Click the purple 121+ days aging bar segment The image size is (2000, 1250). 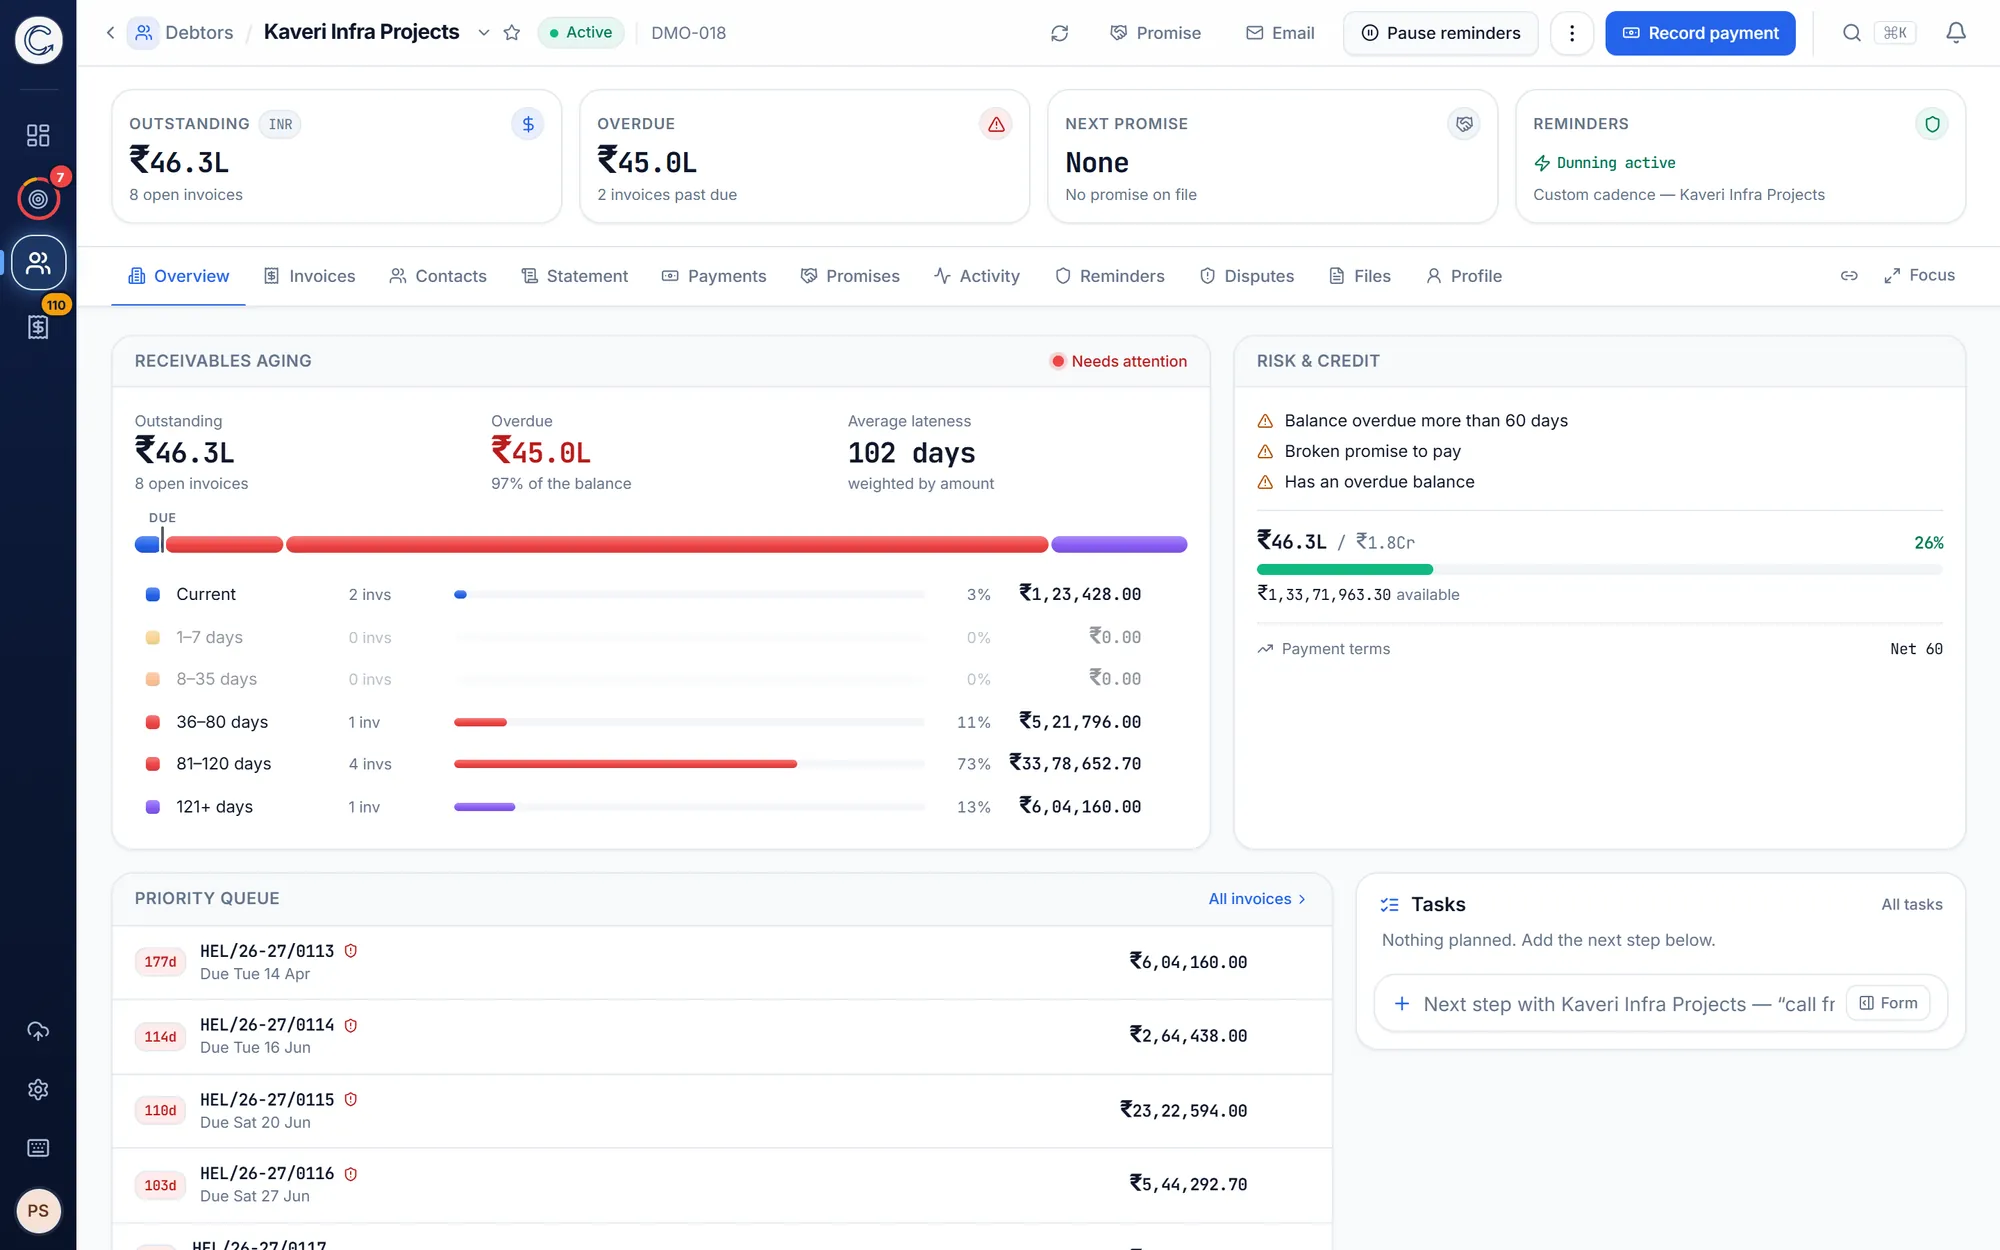coord(1119,545)
